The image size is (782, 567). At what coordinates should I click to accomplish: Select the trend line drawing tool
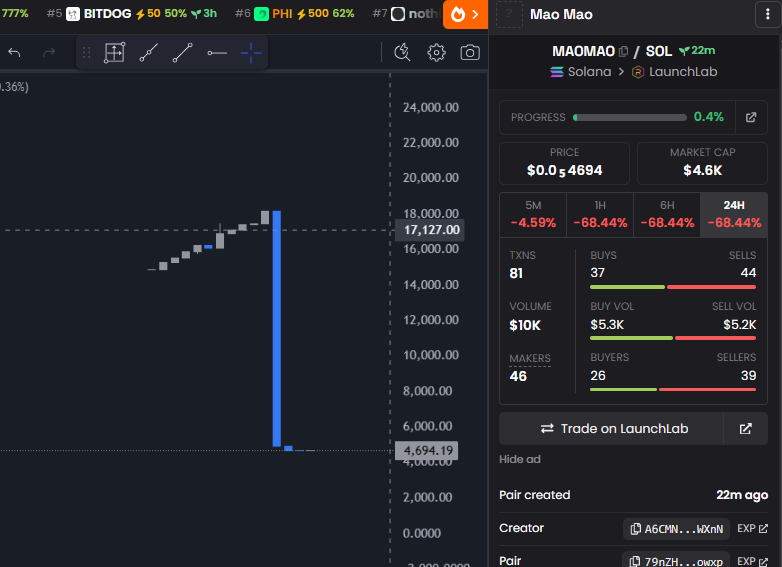149,52
